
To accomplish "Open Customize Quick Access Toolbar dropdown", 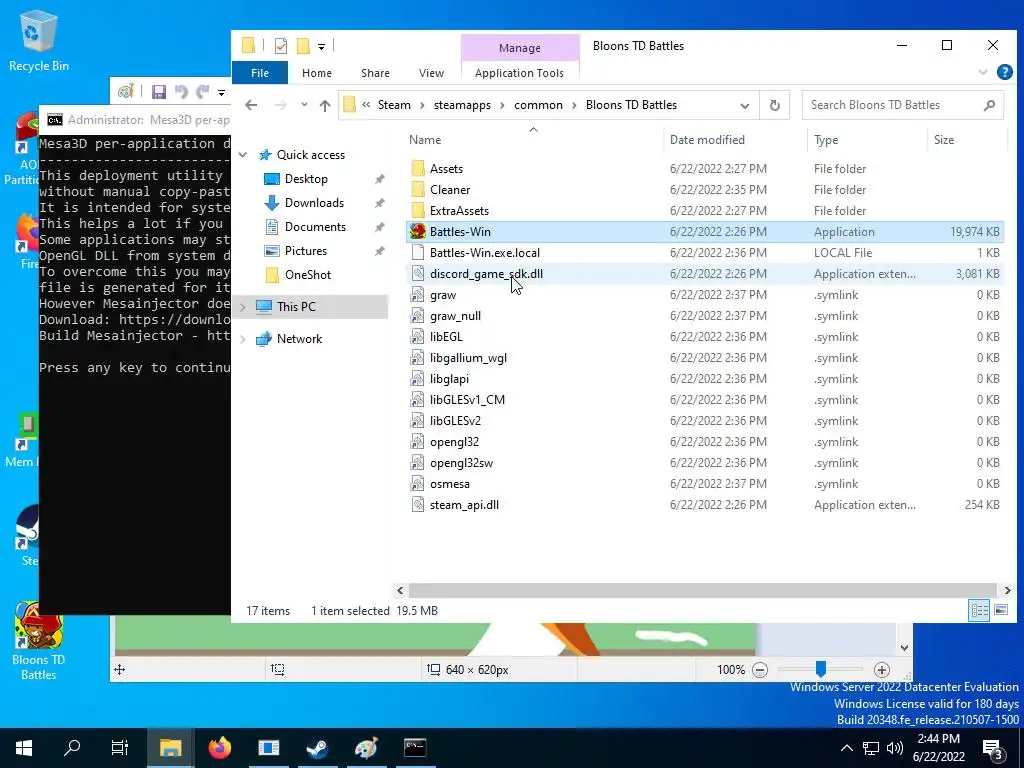I will (x=321, y=46).
